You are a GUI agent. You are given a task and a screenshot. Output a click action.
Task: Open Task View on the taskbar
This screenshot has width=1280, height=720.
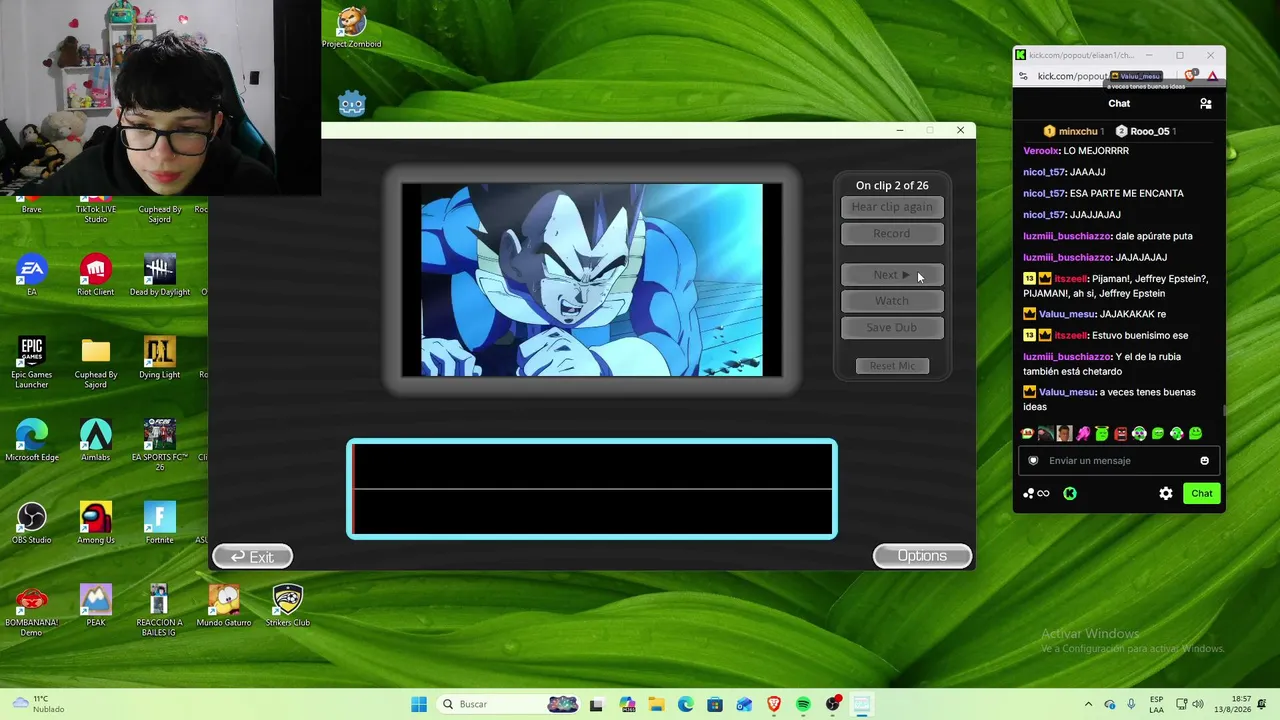coord(597,704)
